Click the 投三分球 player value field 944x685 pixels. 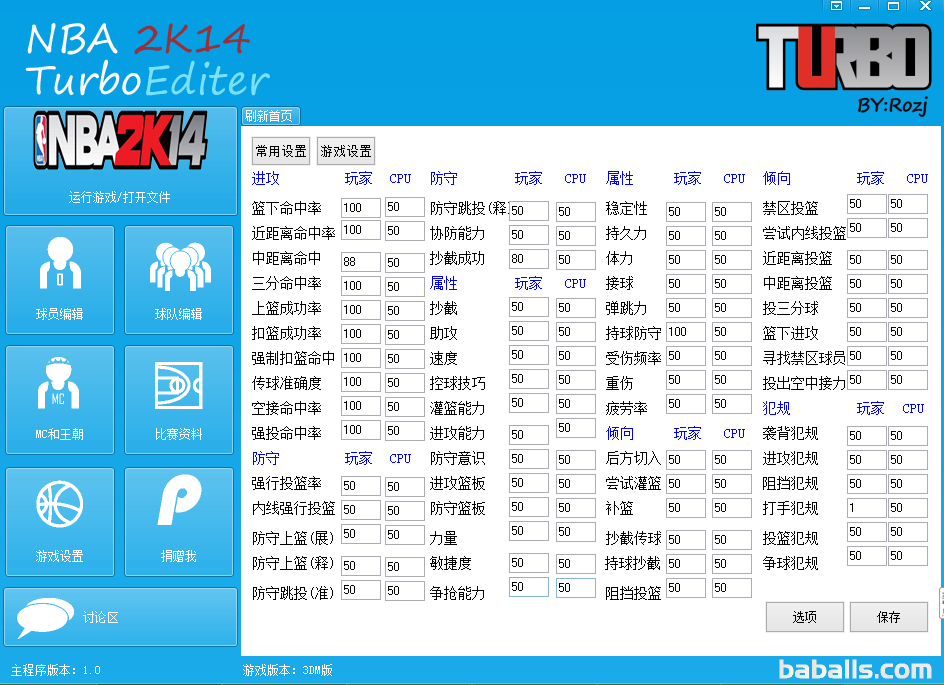[x=866, y=308]
